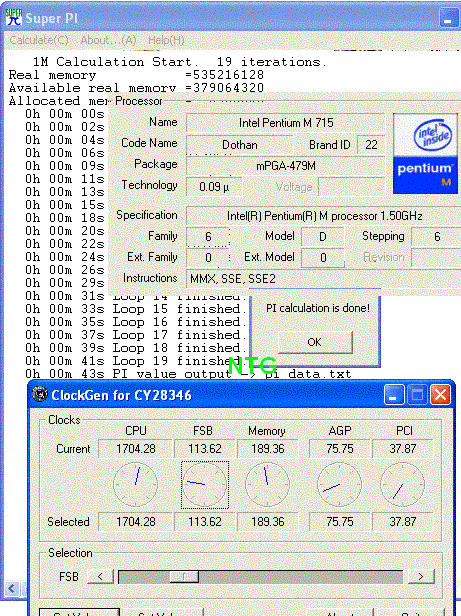Click the selected FSB value field

(x=205, y=522)
